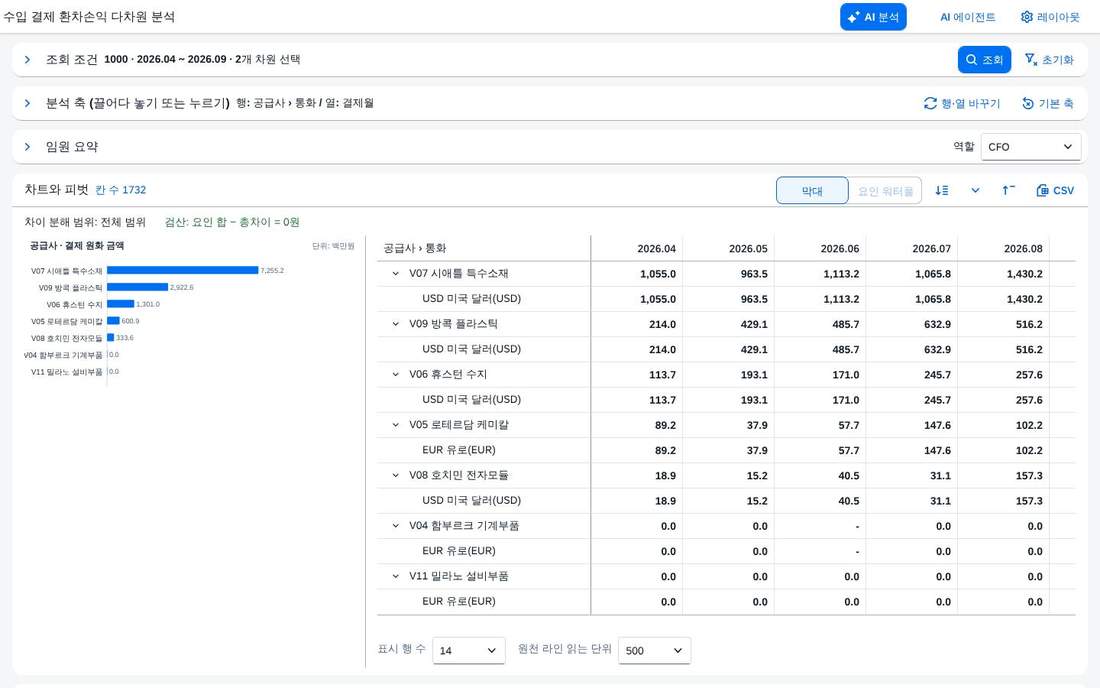Expand the 분석 축 section
The height and width of the screenshot is (688, 1100).
[27, 103]
